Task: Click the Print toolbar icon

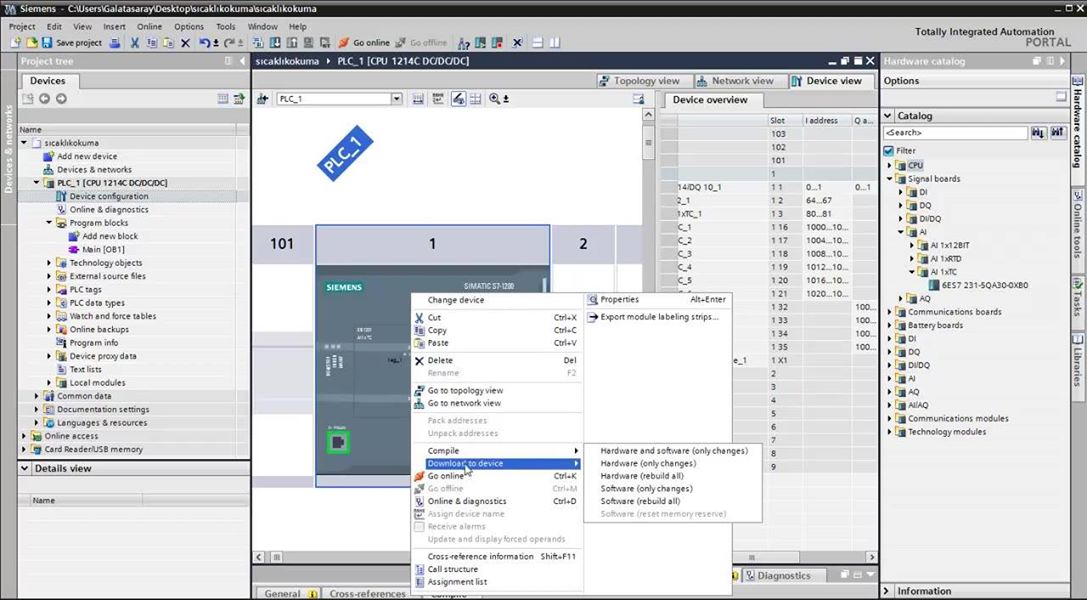Action: tap(115, 43)
